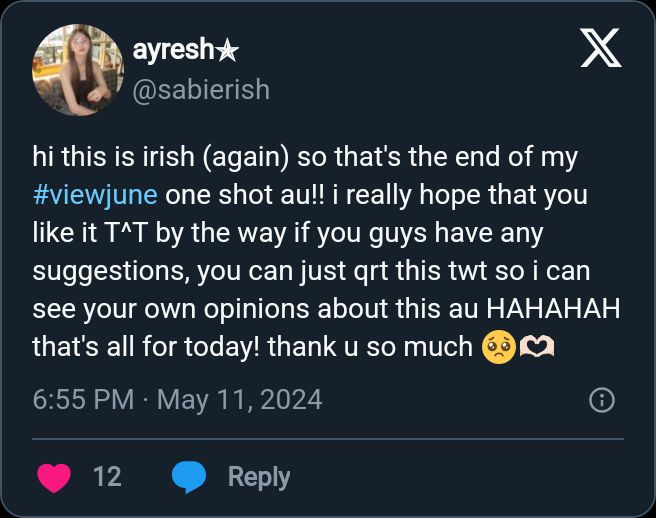This screenshot has height=518, width=656.
Task: Click the 6:55 PM time text
Action: 83,400
